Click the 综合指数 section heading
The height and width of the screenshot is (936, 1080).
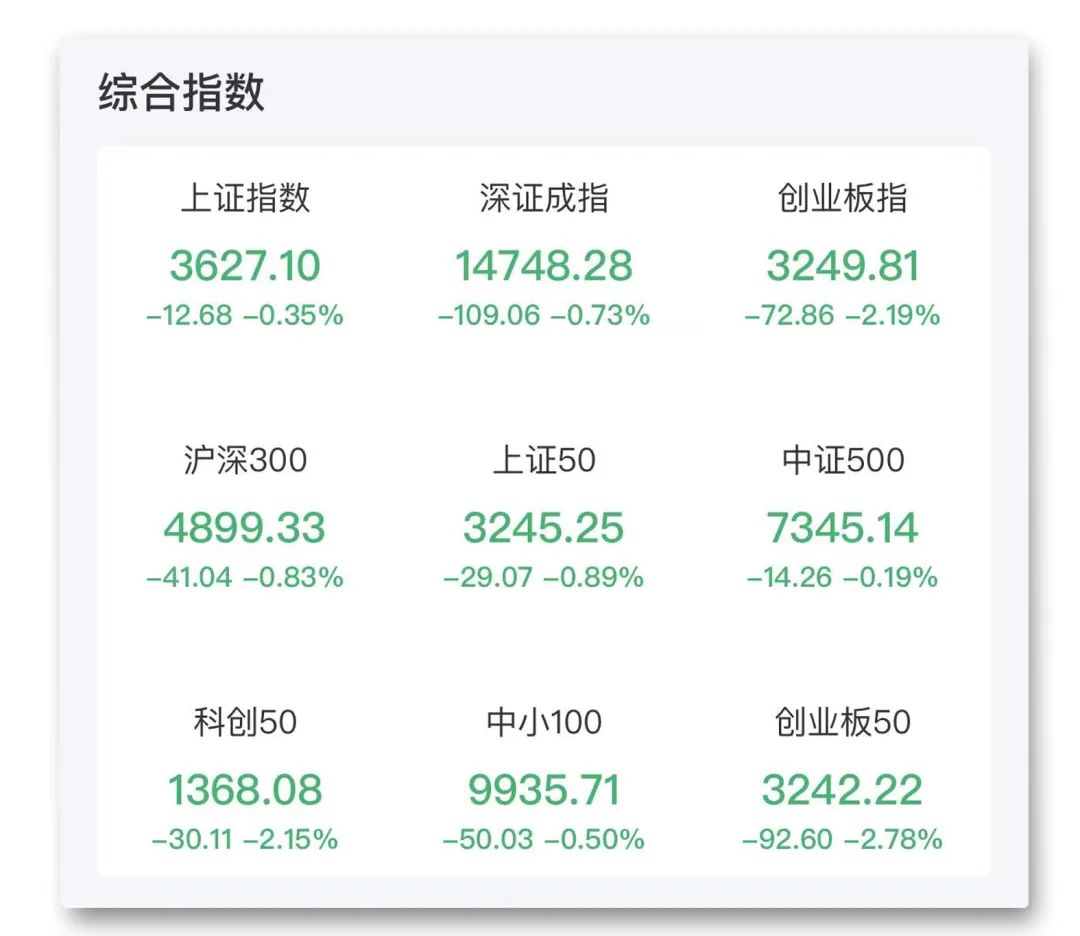[x=181, y=93]
